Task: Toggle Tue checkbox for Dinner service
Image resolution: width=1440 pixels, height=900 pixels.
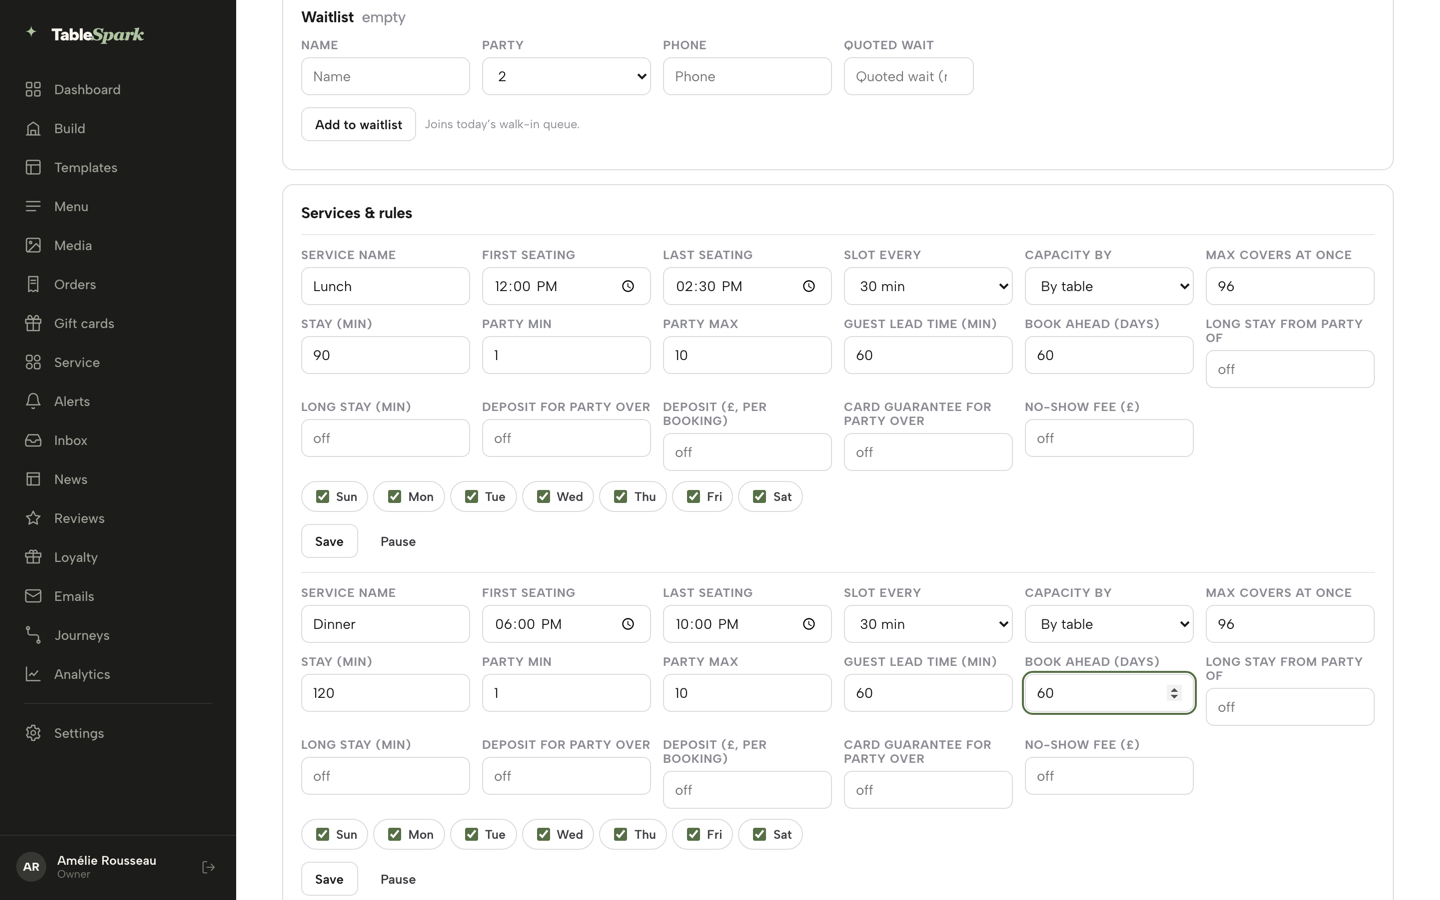Action: tap(471, 834)
